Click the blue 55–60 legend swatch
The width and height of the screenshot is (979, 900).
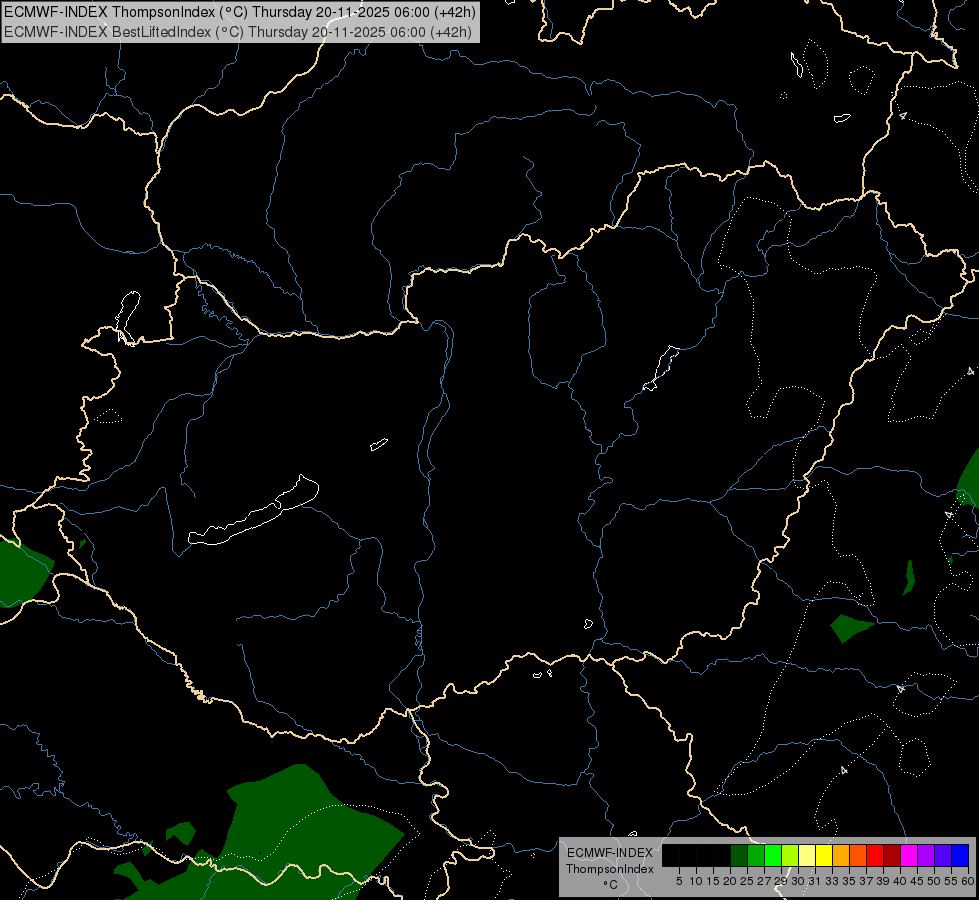pos(960,855)
